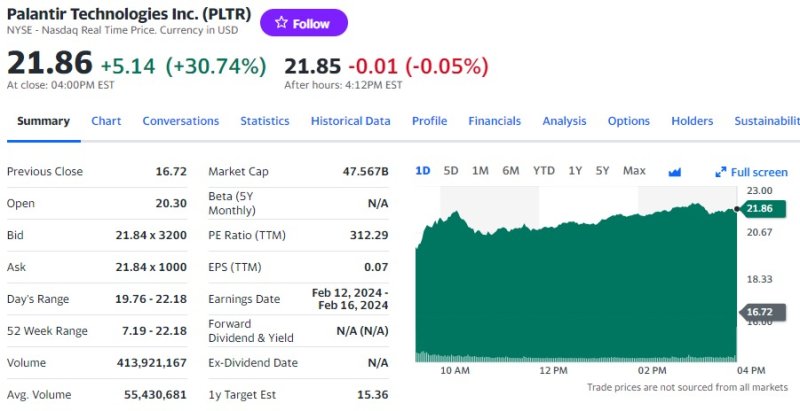Set chart range to YTD
The image size is (800, 411).
(543, 171)
